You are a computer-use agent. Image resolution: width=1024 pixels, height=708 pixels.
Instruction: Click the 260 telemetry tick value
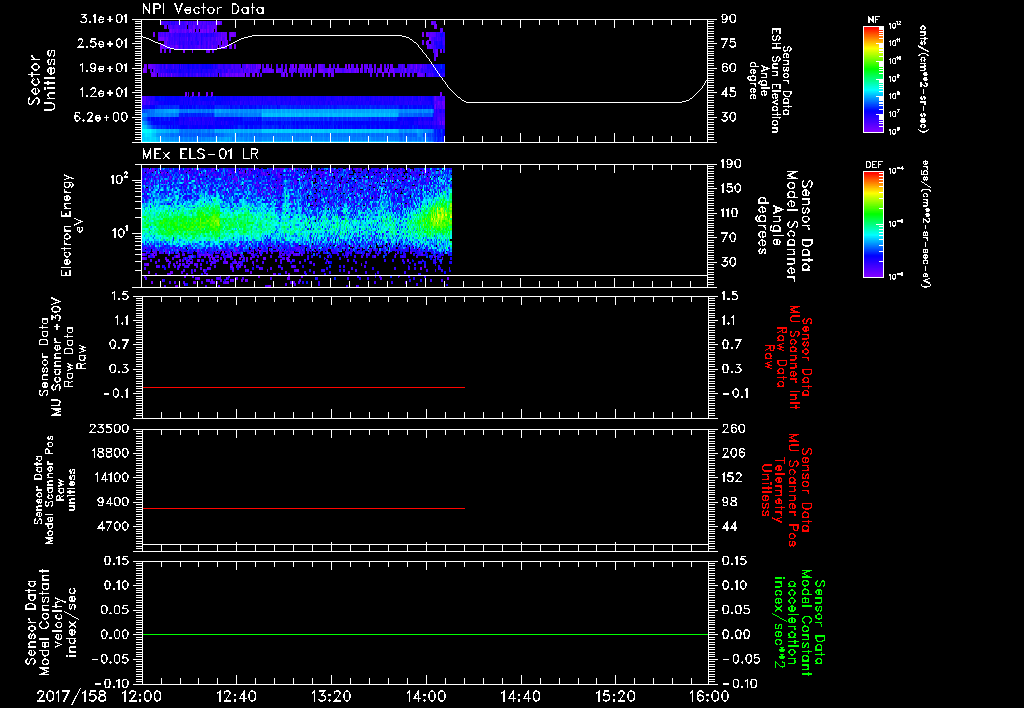click(732, 429)
